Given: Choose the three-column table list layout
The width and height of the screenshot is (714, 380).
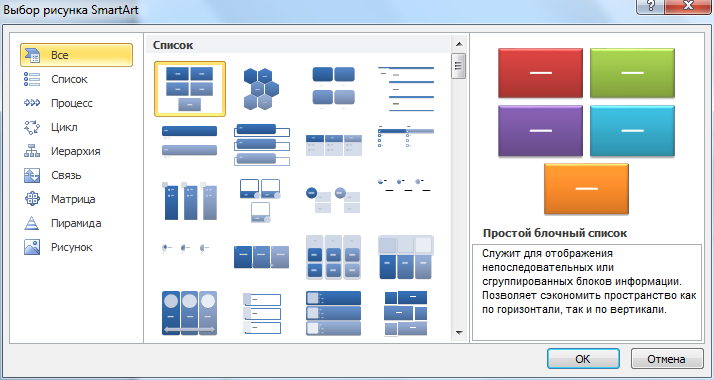Looking at the screenshot, I should pyautogui.click(x=334, y=145).
